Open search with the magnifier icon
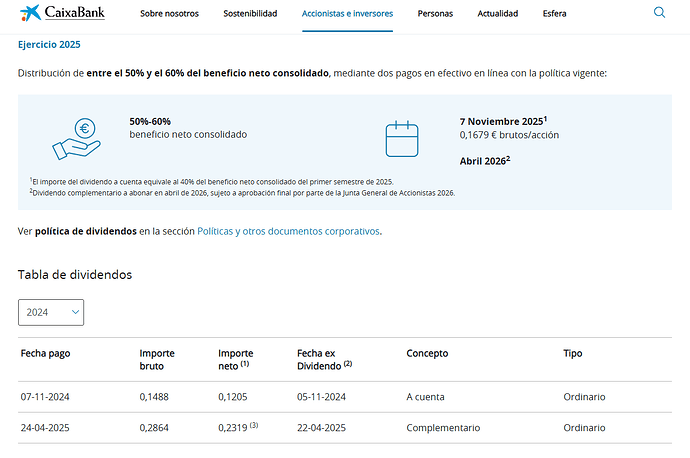Viewport: 690px width, 458px height. tap(659, 13)
